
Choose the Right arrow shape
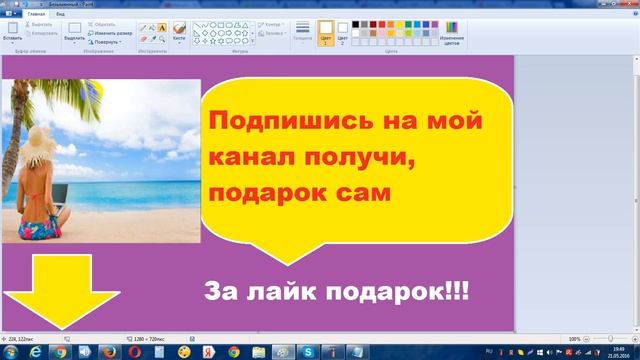tap(229, 33)
